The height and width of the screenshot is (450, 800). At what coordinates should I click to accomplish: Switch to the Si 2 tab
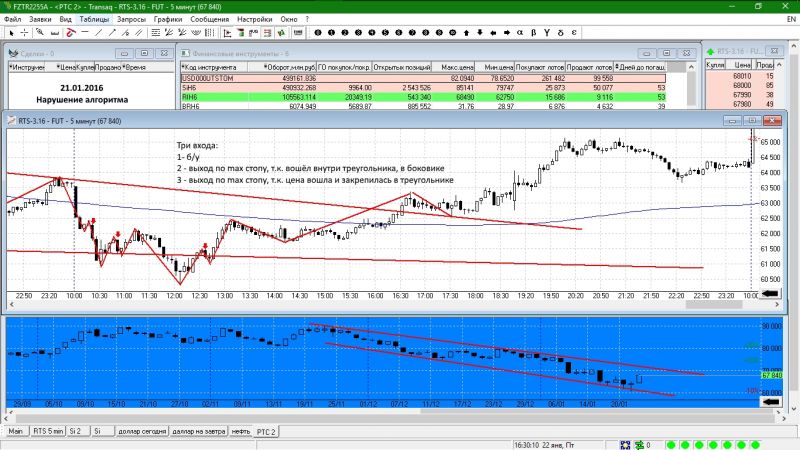pos(76,431)
